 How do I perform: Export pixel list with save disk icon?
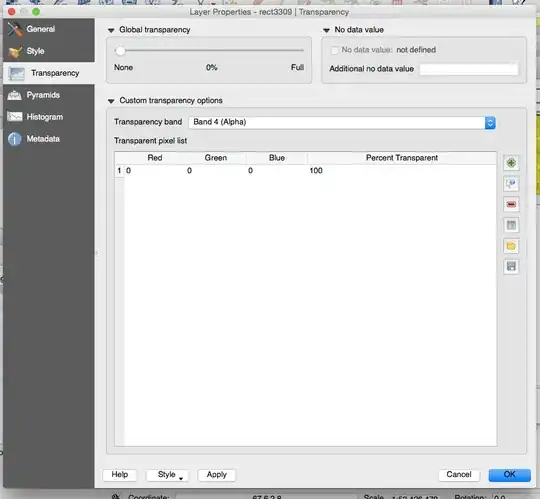pos(511,266)
